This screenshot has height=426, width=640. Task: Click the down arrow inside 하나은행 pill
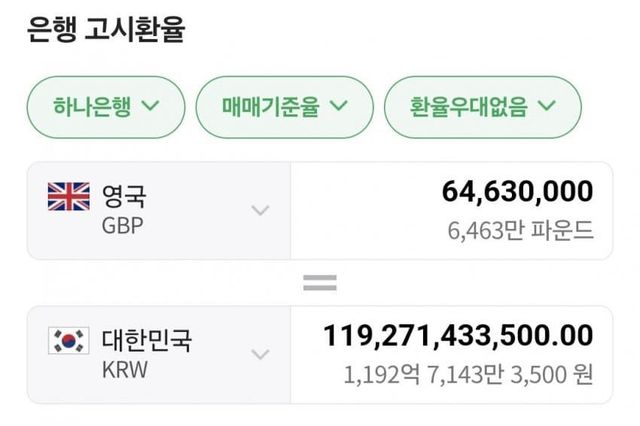click(x=151, y=104)
